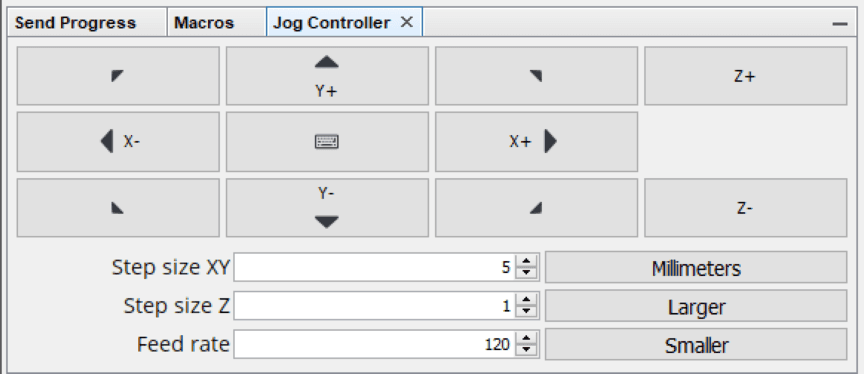Image resolution: width=864 pixels, height=374 pixels.
Task: Lower the Z axis with Z-
Action: [x=746, y=208]
